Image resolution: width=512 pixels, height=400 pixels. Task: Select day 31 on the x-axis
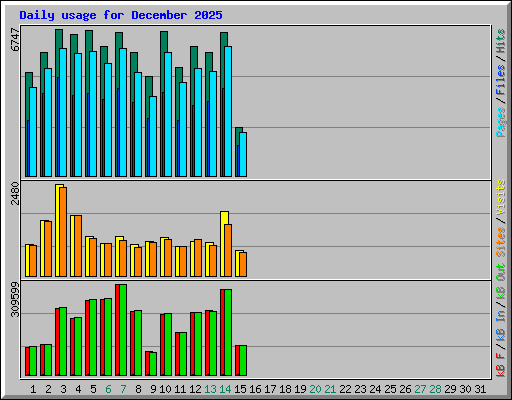[x=480, y=389]
